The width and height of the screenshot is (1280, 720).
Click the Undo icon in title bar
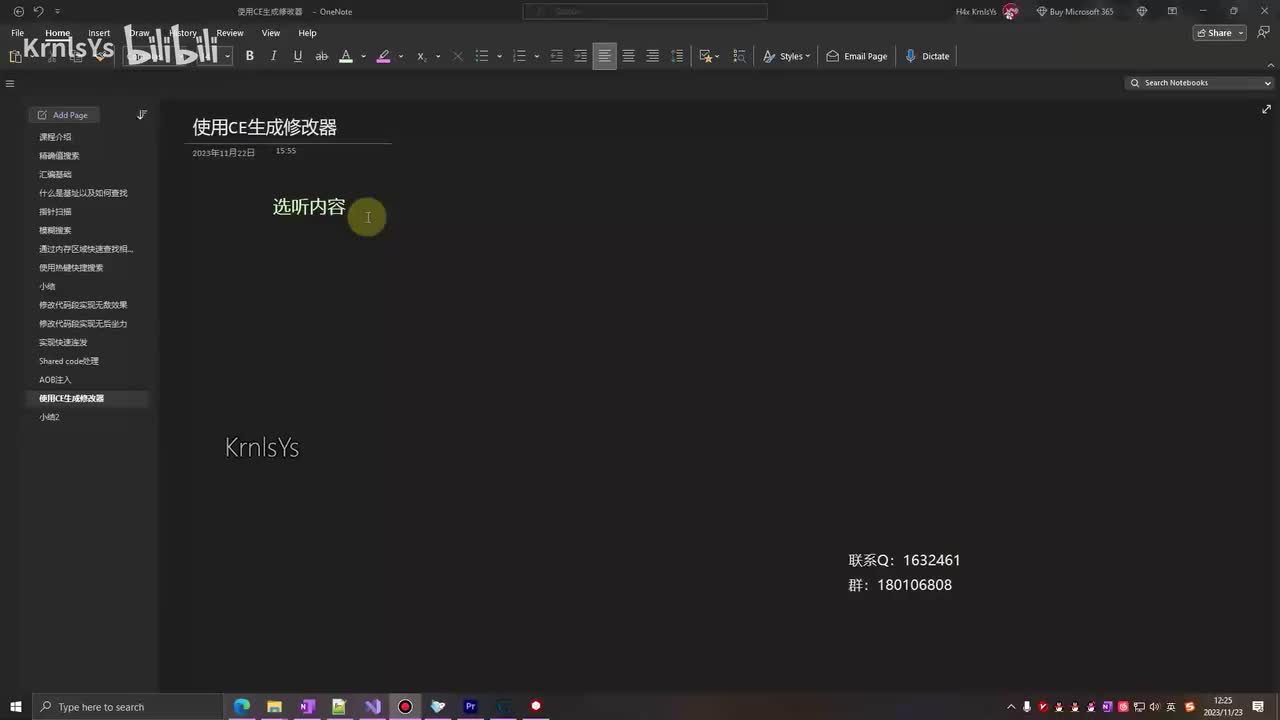[38, 11]
